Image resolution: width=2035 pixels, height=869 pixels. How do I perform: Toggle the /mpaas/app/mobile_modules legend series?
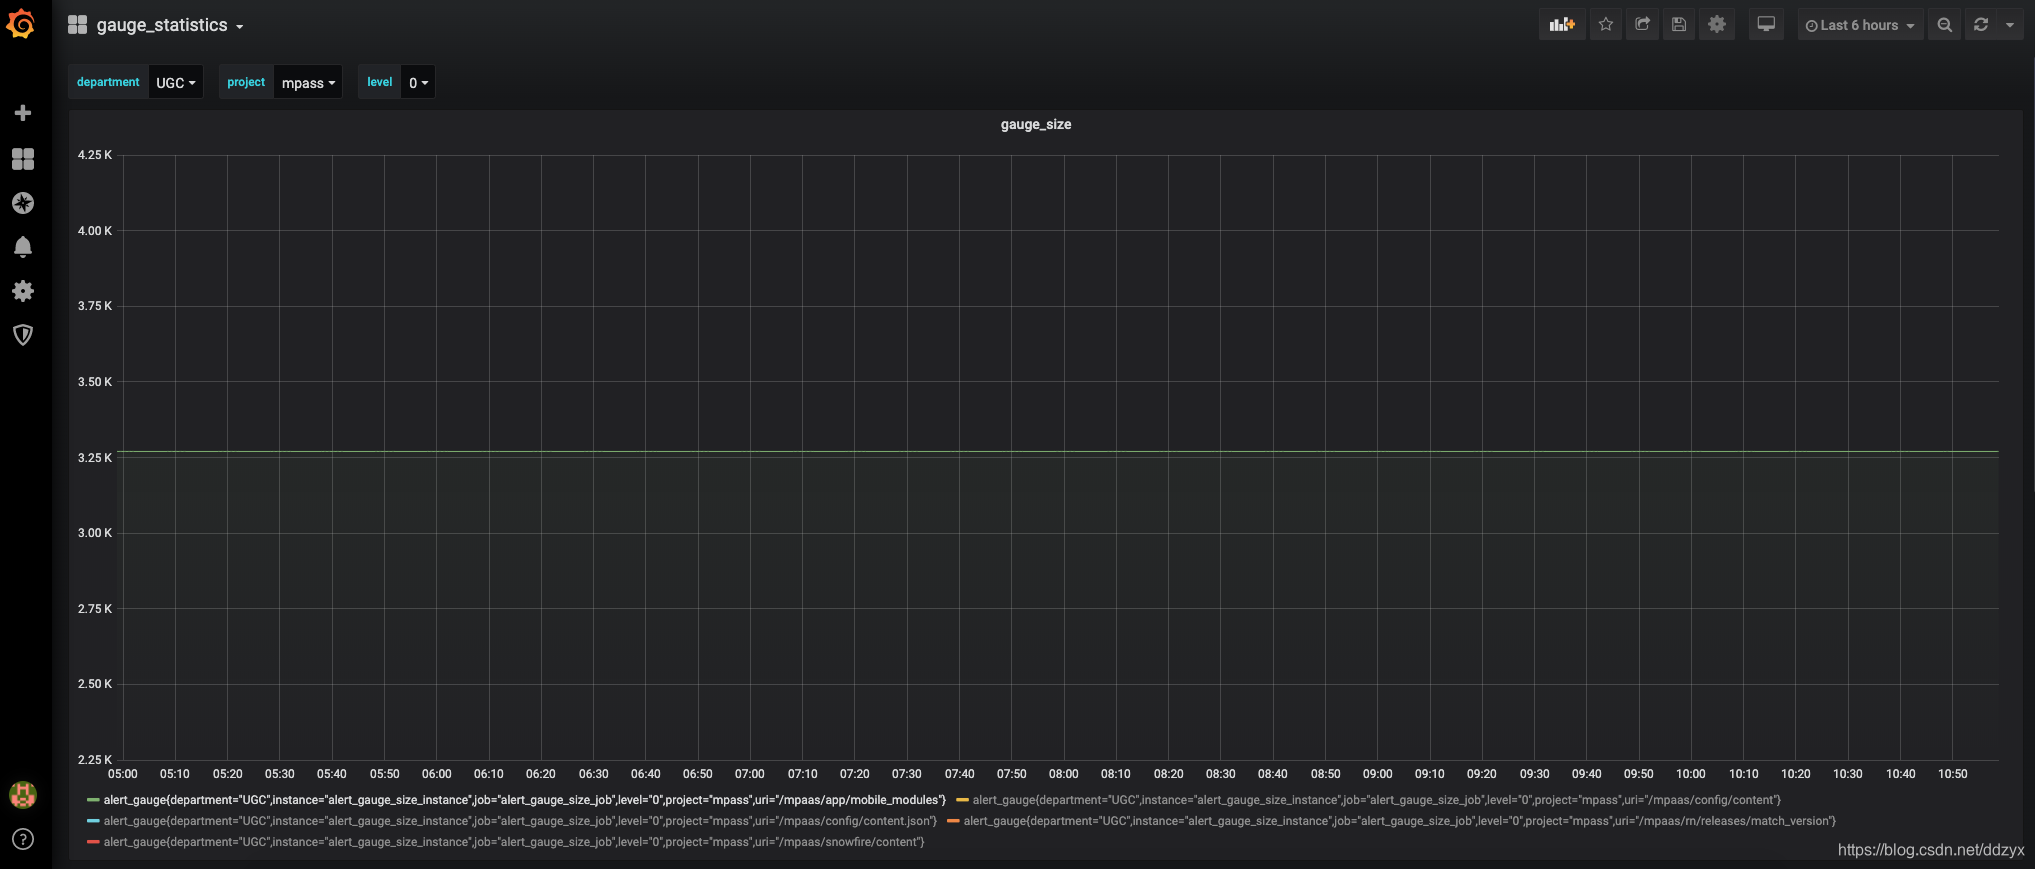click(525, 800)
